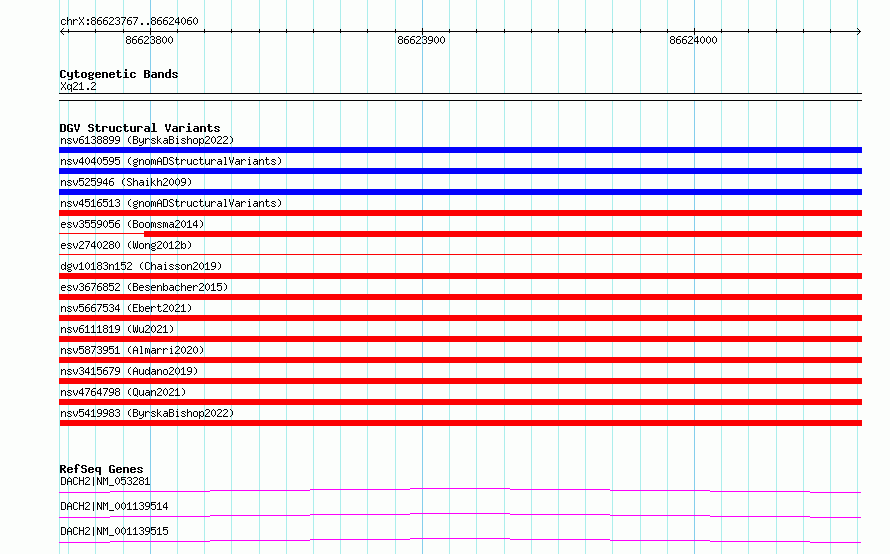The height and width of the screenshot is (554, 890).
Task: Open variant nsv5873951 (Almarri2020) label
Action: click(x=132, y=350)
